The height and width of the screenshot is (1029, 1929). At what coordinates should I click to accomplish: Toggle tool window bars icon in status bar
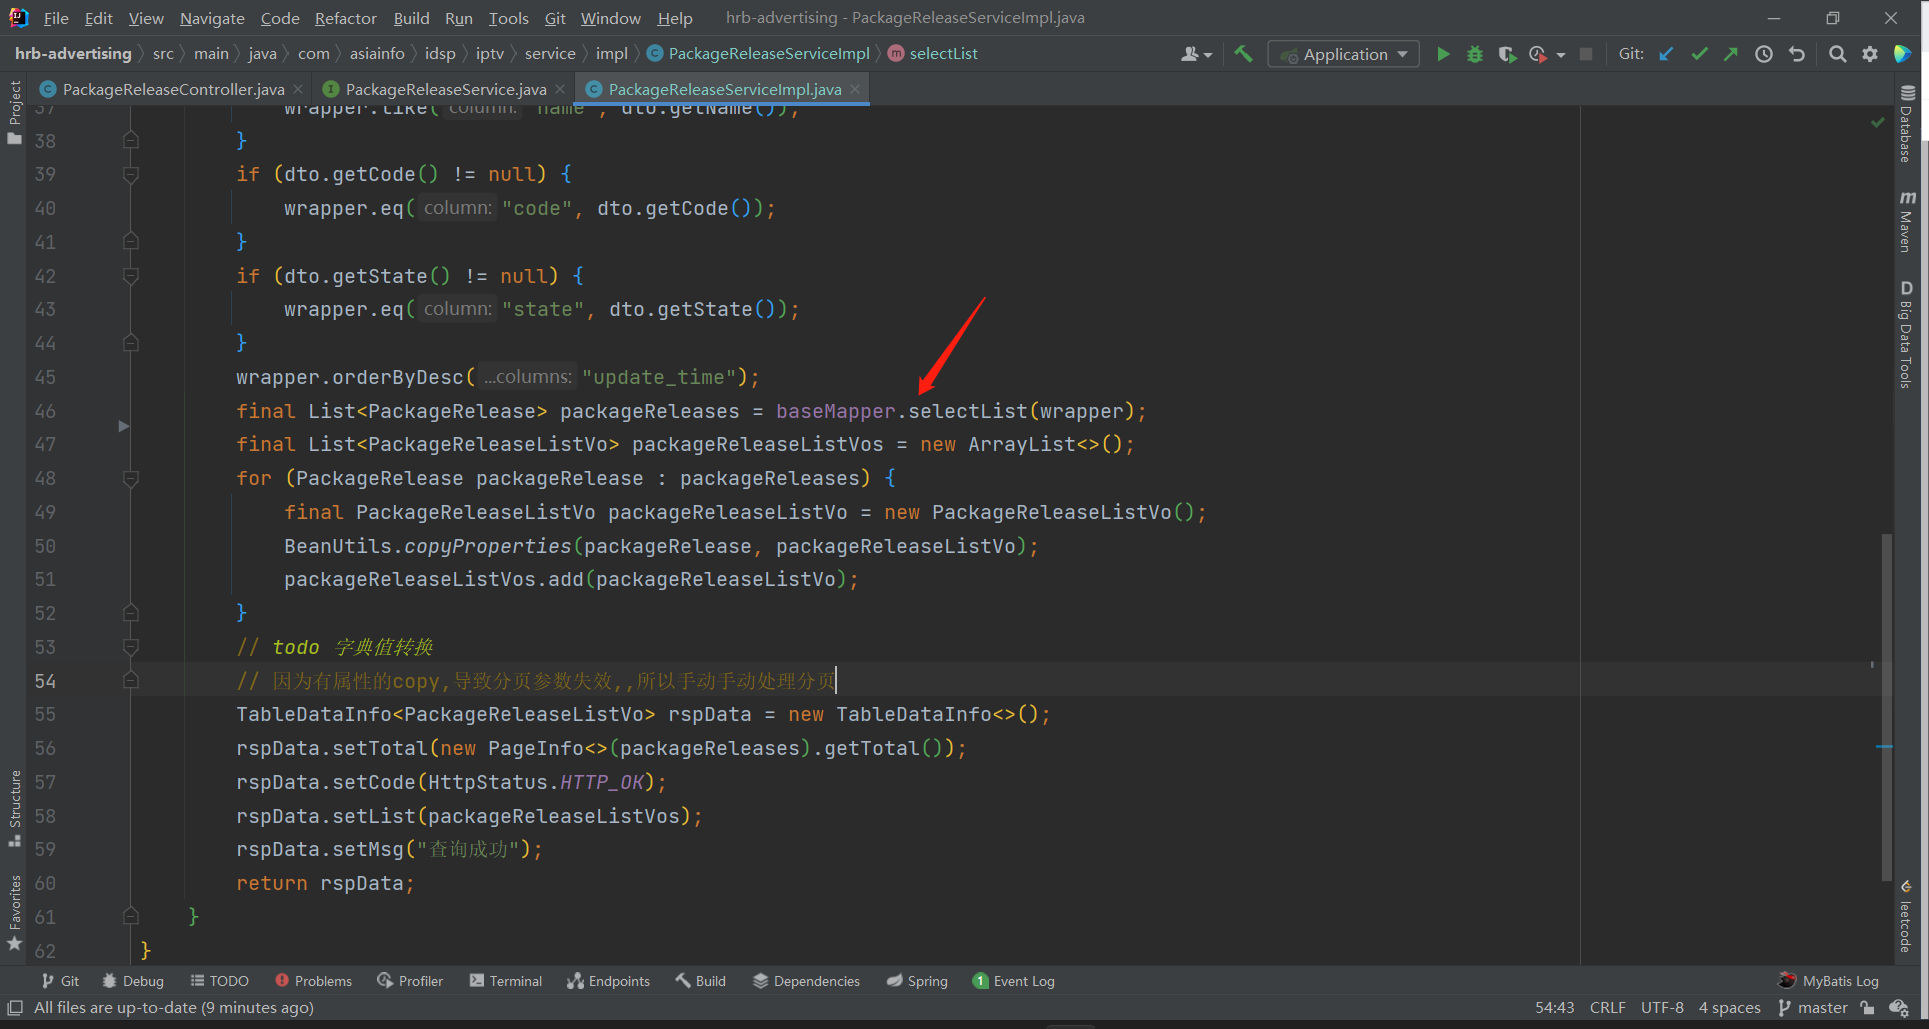pos(15,1008)
